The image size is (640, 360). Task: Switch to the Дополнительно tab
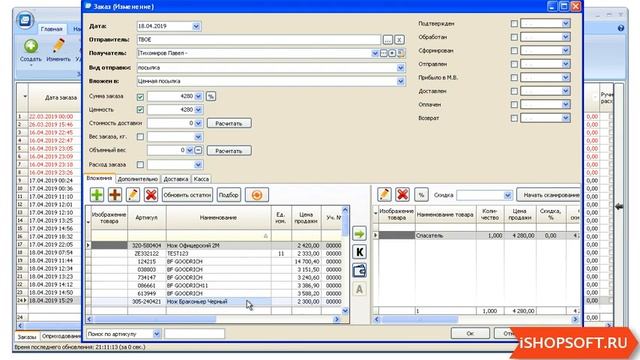tap(138, 179)
